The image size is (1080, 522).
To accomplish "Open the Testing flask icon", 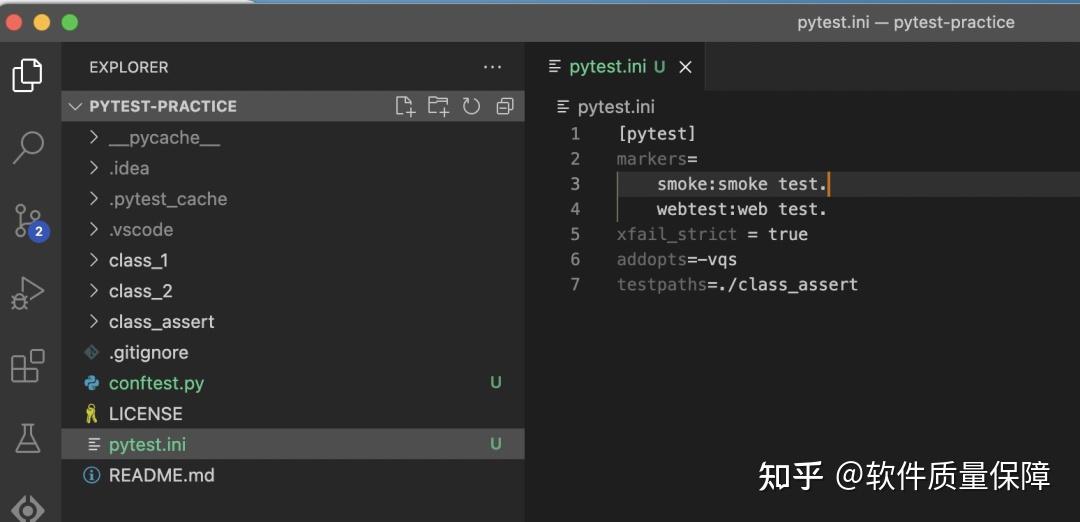I will (28, 437).
